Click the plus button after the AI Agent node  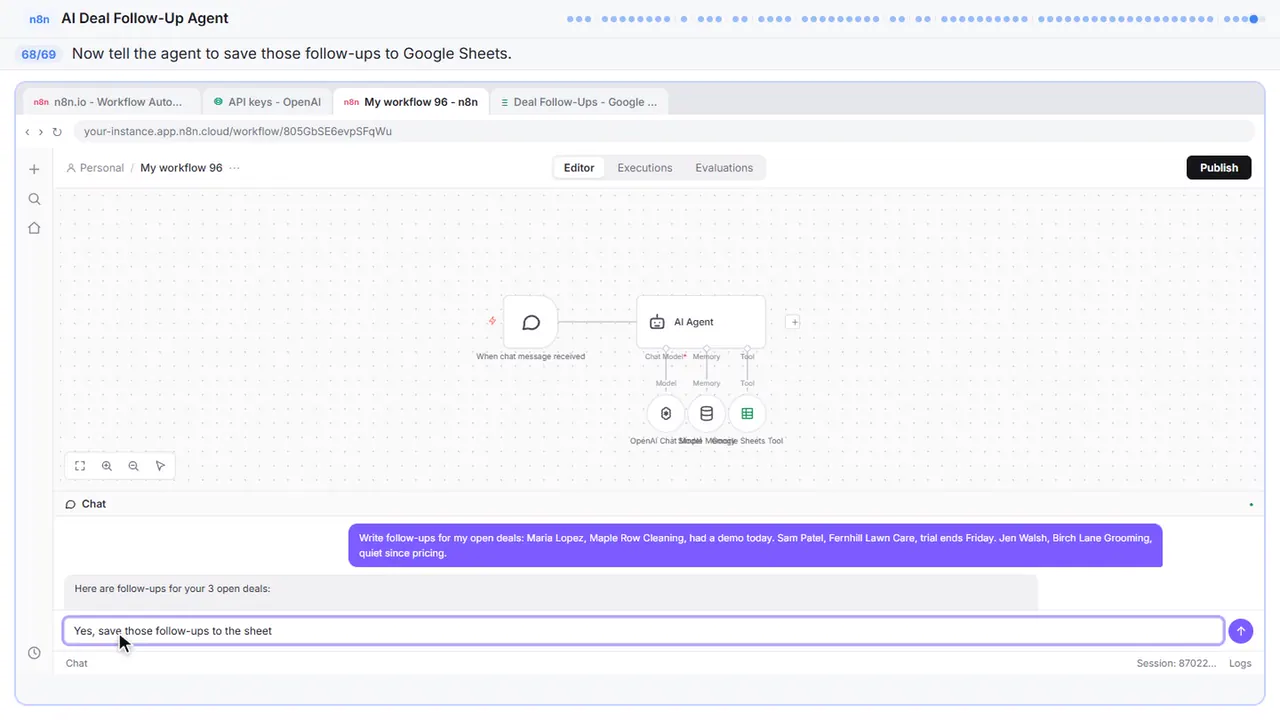(x=793, y=322)
